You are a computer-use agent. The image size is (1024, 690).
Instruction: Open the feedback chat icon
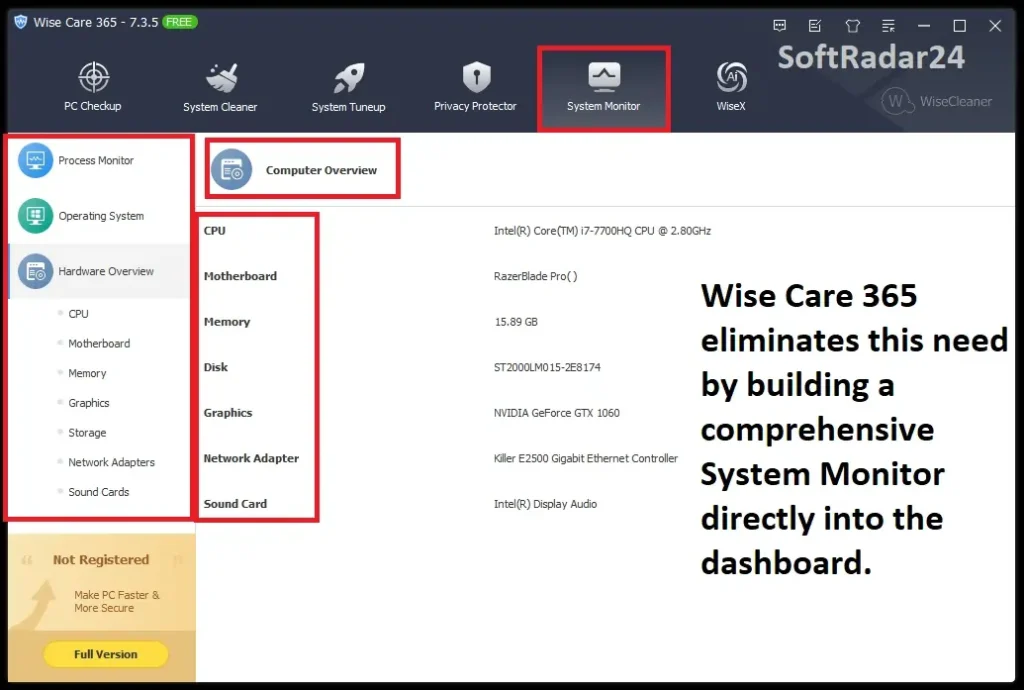coord(779,25)
